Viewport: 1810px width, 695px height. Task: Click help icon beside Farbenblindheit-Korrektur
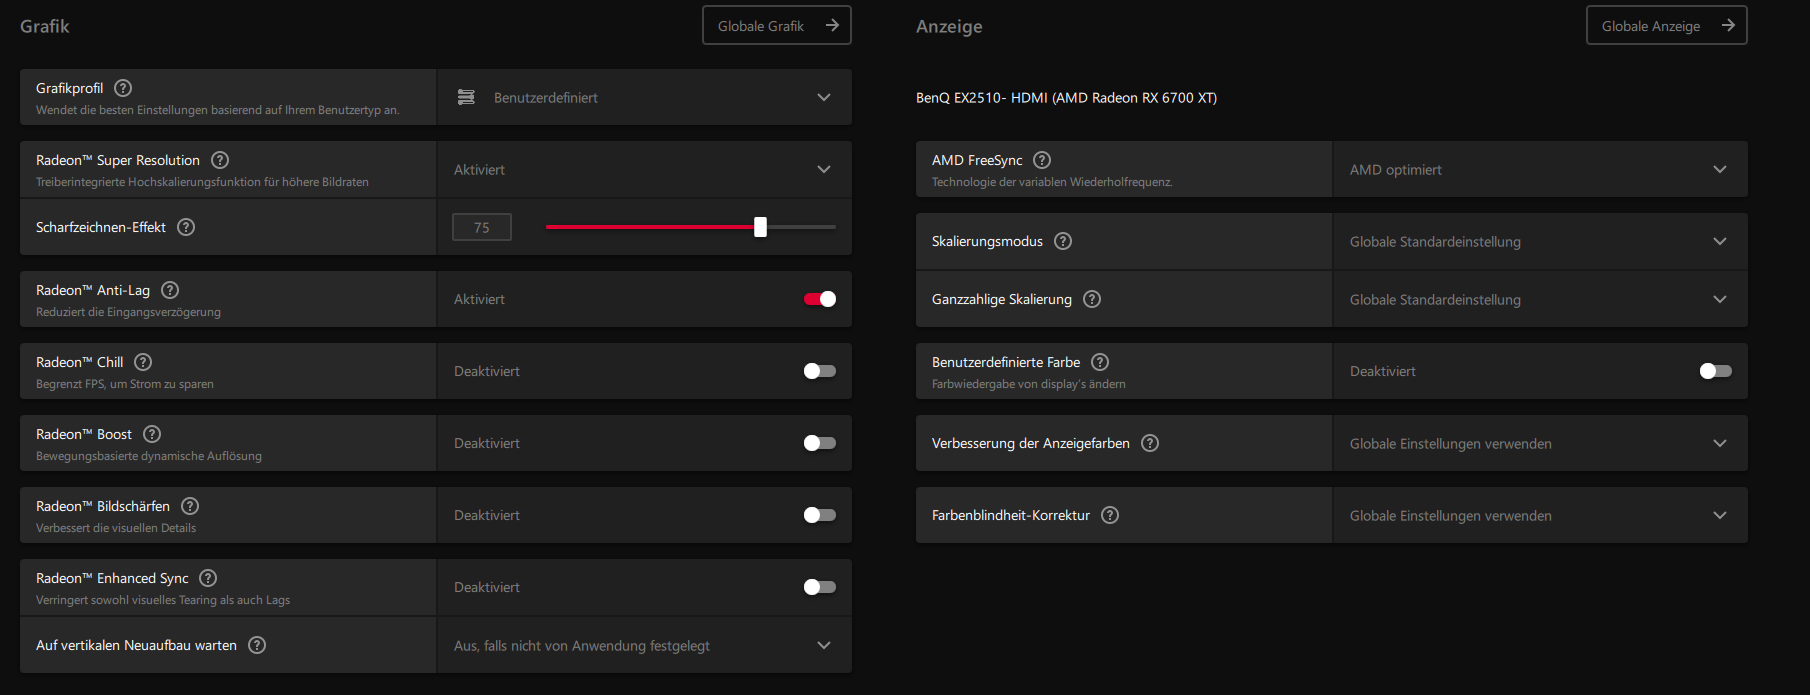click(x=1110, y=515)
